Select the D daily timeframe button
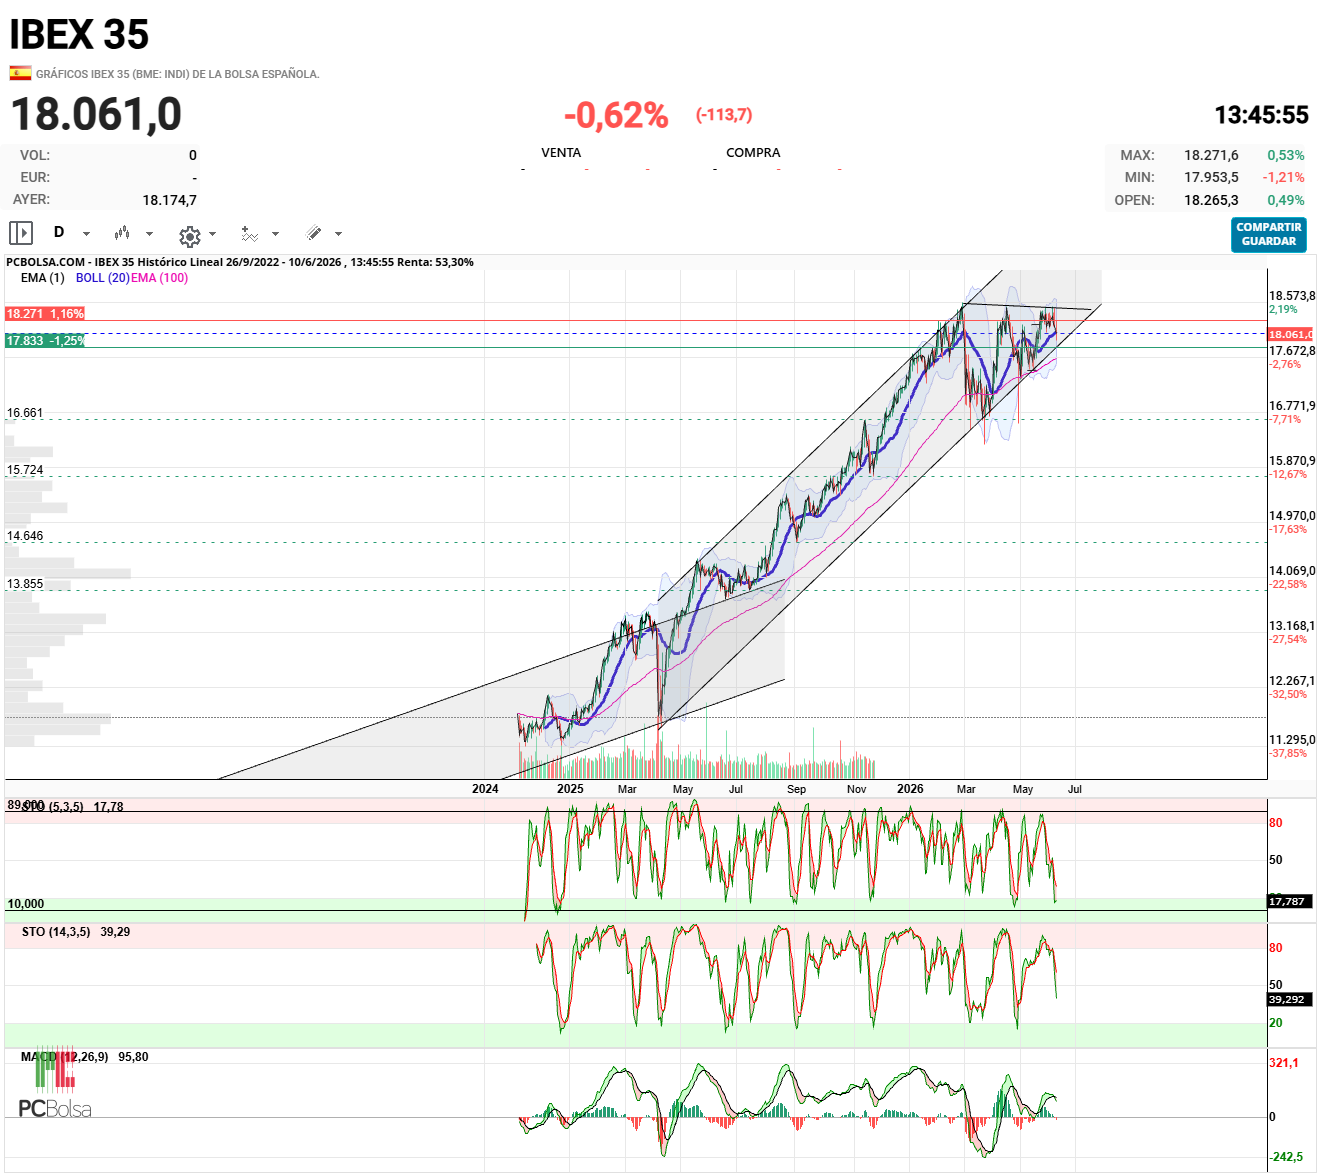The height and width of the screenshot is (1173, 1317). [x=59, y=232]
